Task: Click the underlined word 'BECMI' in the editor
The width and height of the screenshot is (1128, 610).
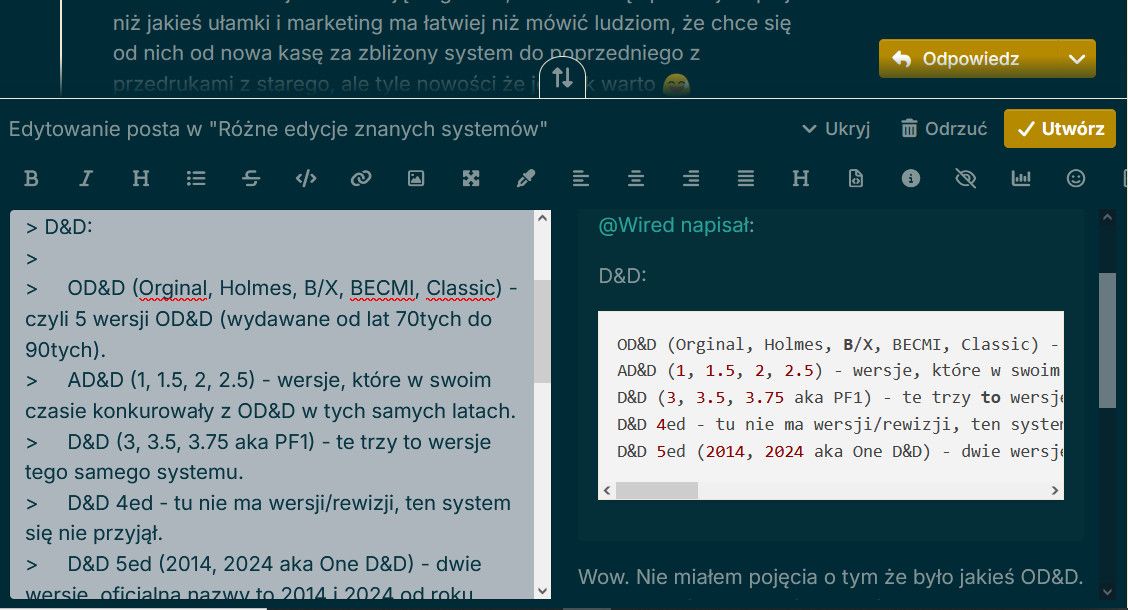Action: click(x=382, y=288)
